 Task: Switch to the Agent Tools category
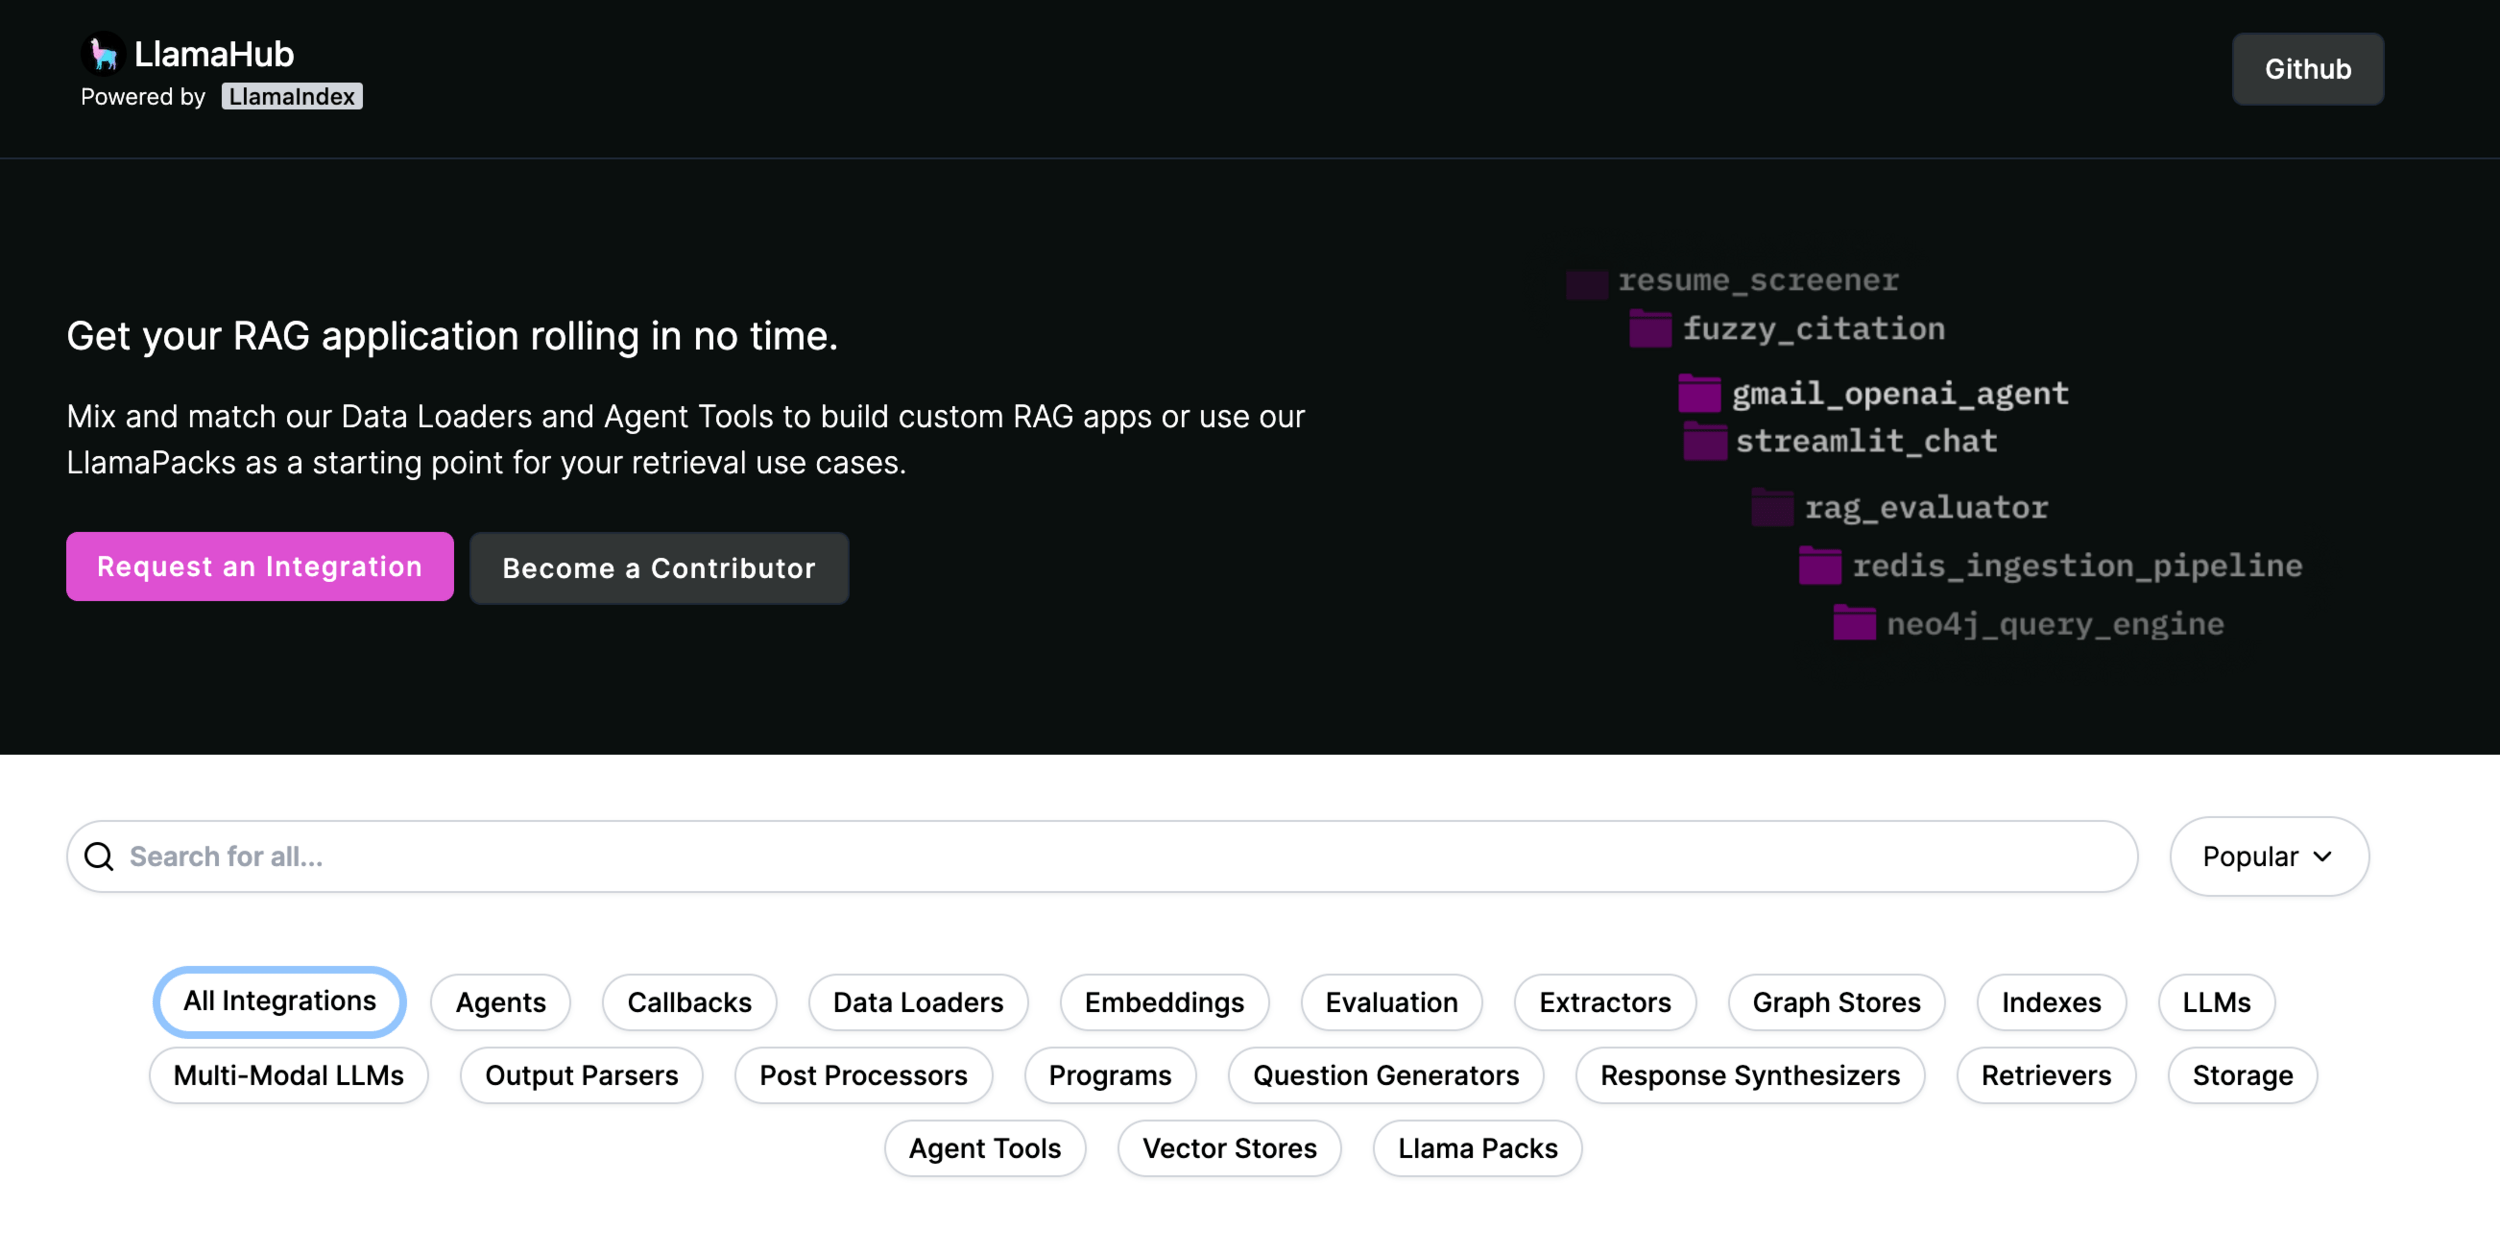984,1148
